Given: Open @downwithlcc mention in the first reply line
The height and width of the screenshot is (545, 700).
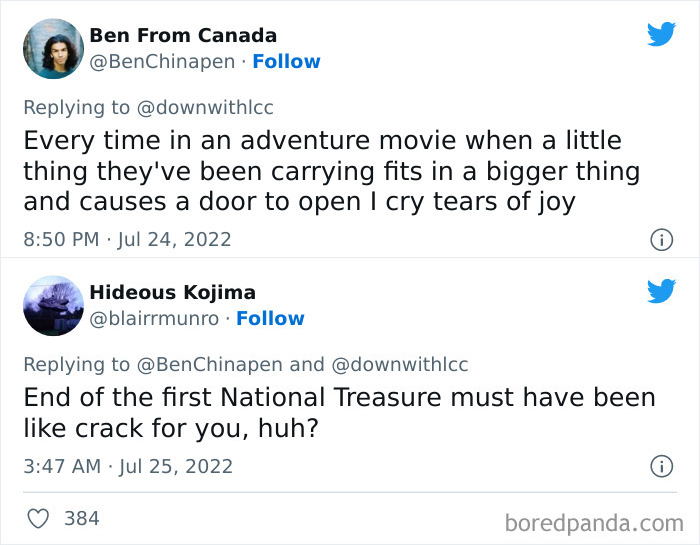Looking at the screenshot, I should (204, 108).
